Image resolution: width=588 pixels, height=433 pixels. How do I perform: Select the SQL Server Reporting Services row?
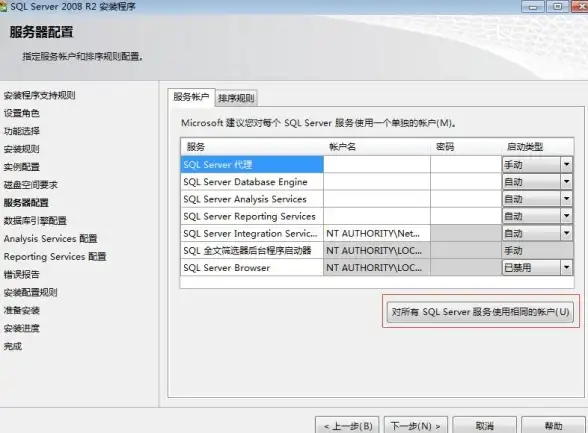(x=252, y=216)
